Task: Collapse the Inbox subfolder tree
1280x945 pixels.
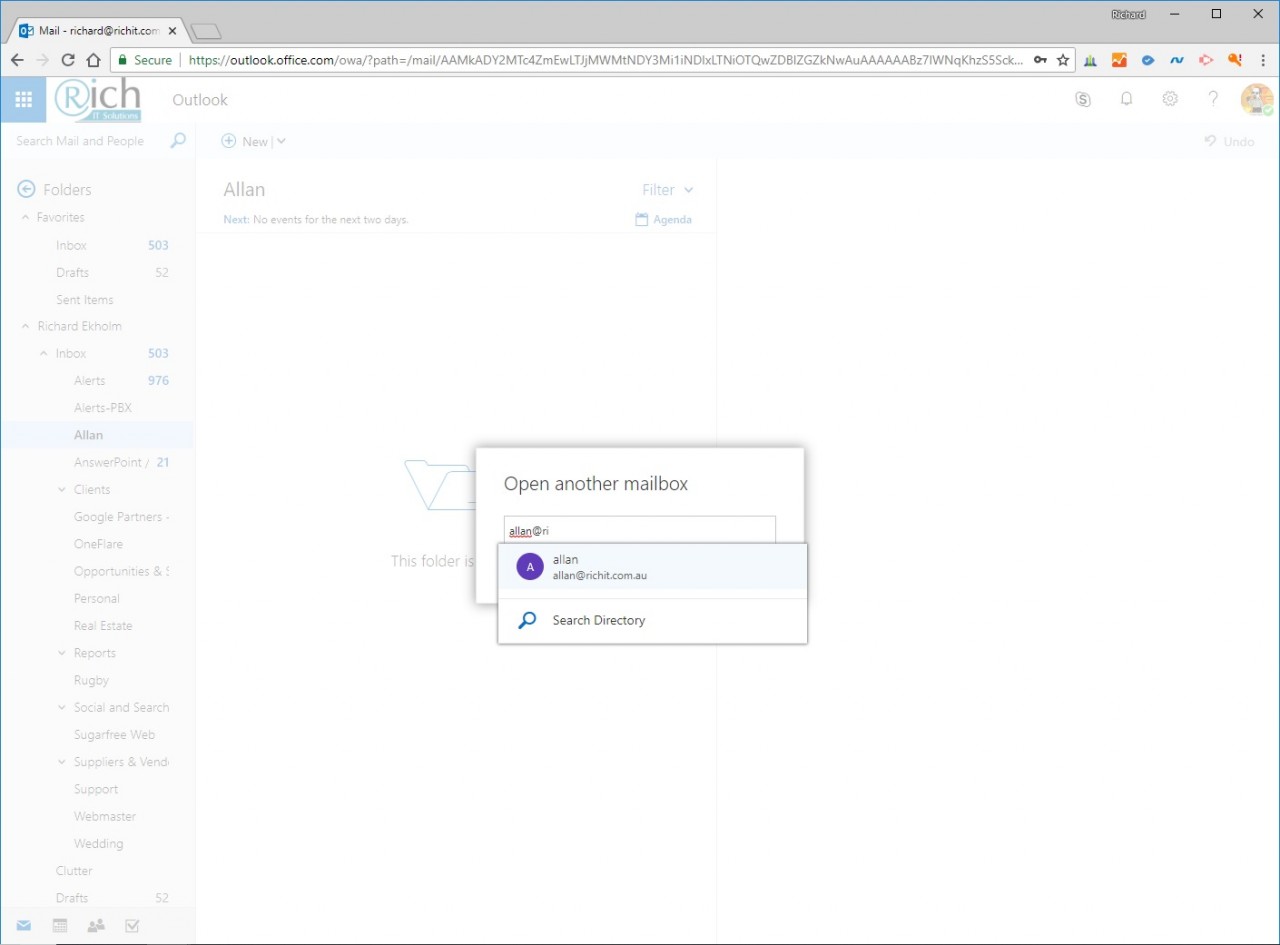Action: point(43,354)
